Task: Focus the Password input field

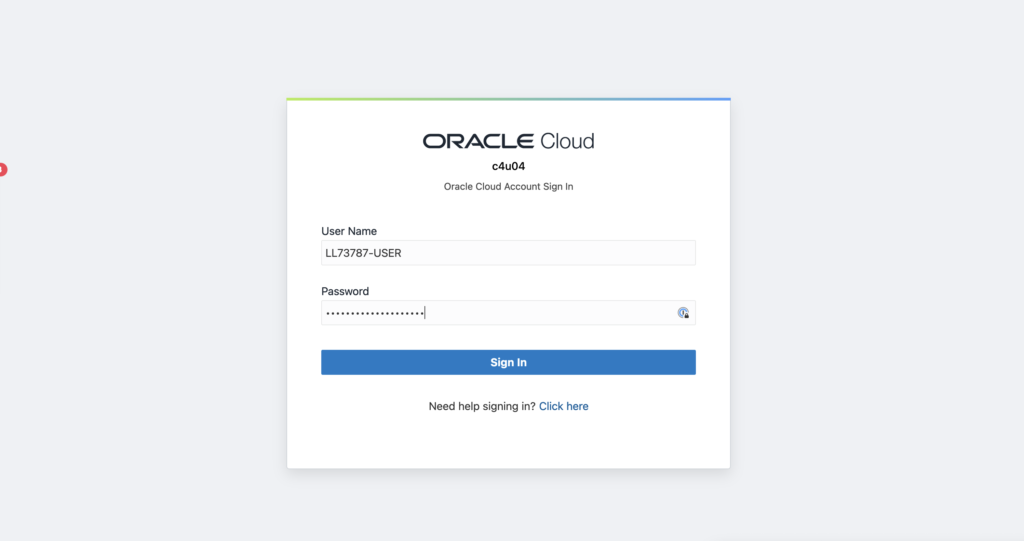Action: [x=498, y=313]
